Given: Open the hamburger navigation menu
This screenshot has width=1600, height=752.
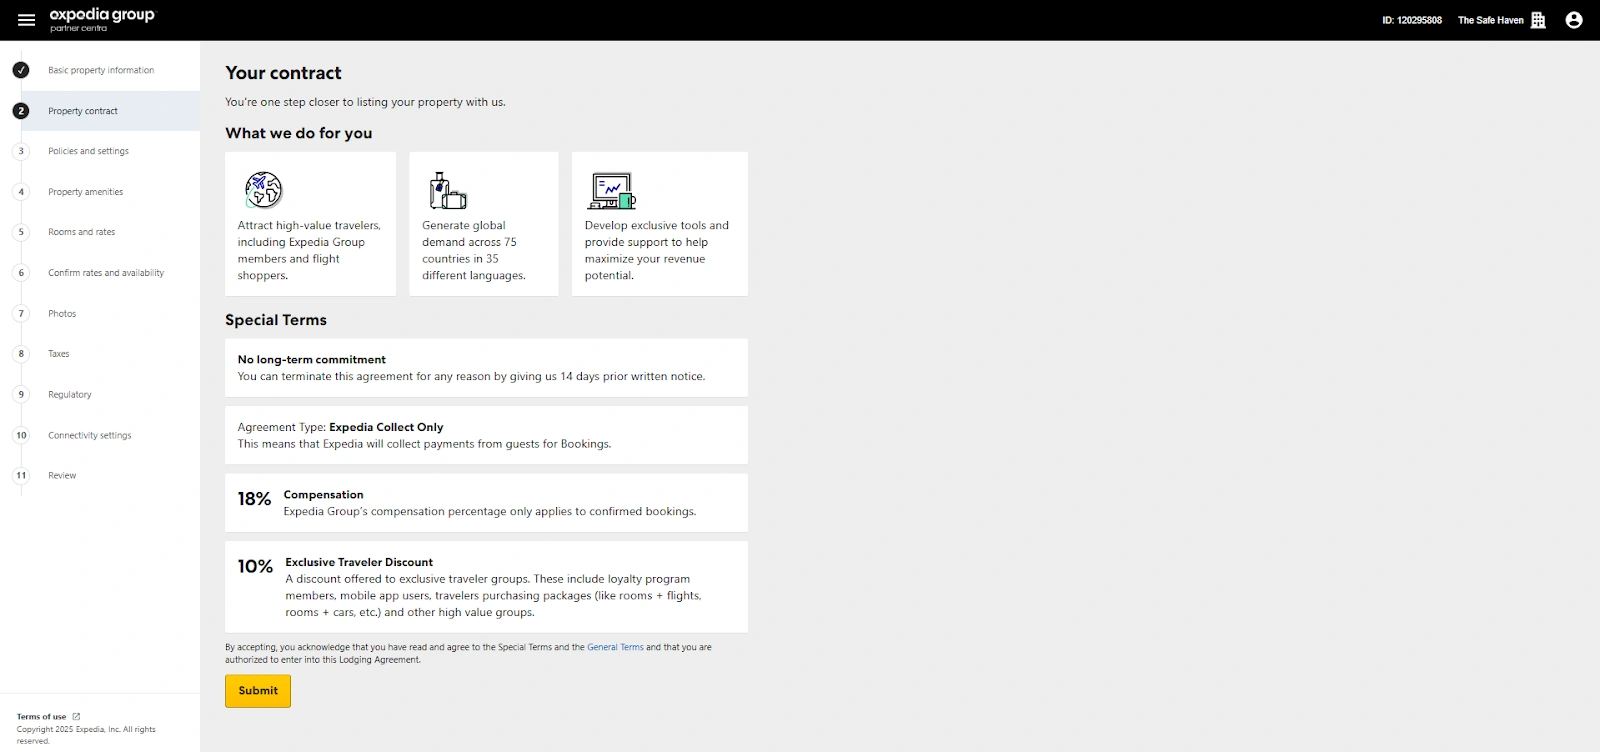Looking at the screenshot, I should pos(27,20).
